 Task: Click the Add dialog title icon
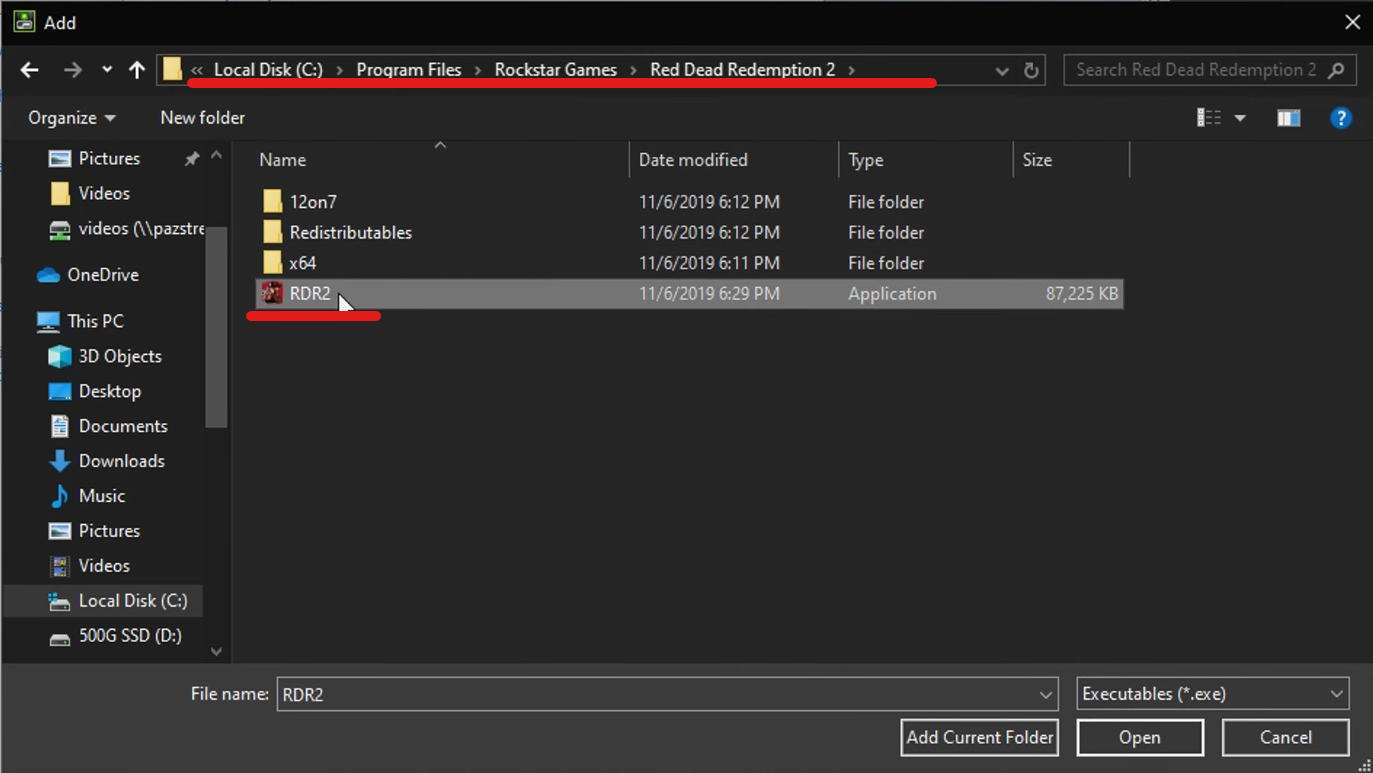click(24, 22)
